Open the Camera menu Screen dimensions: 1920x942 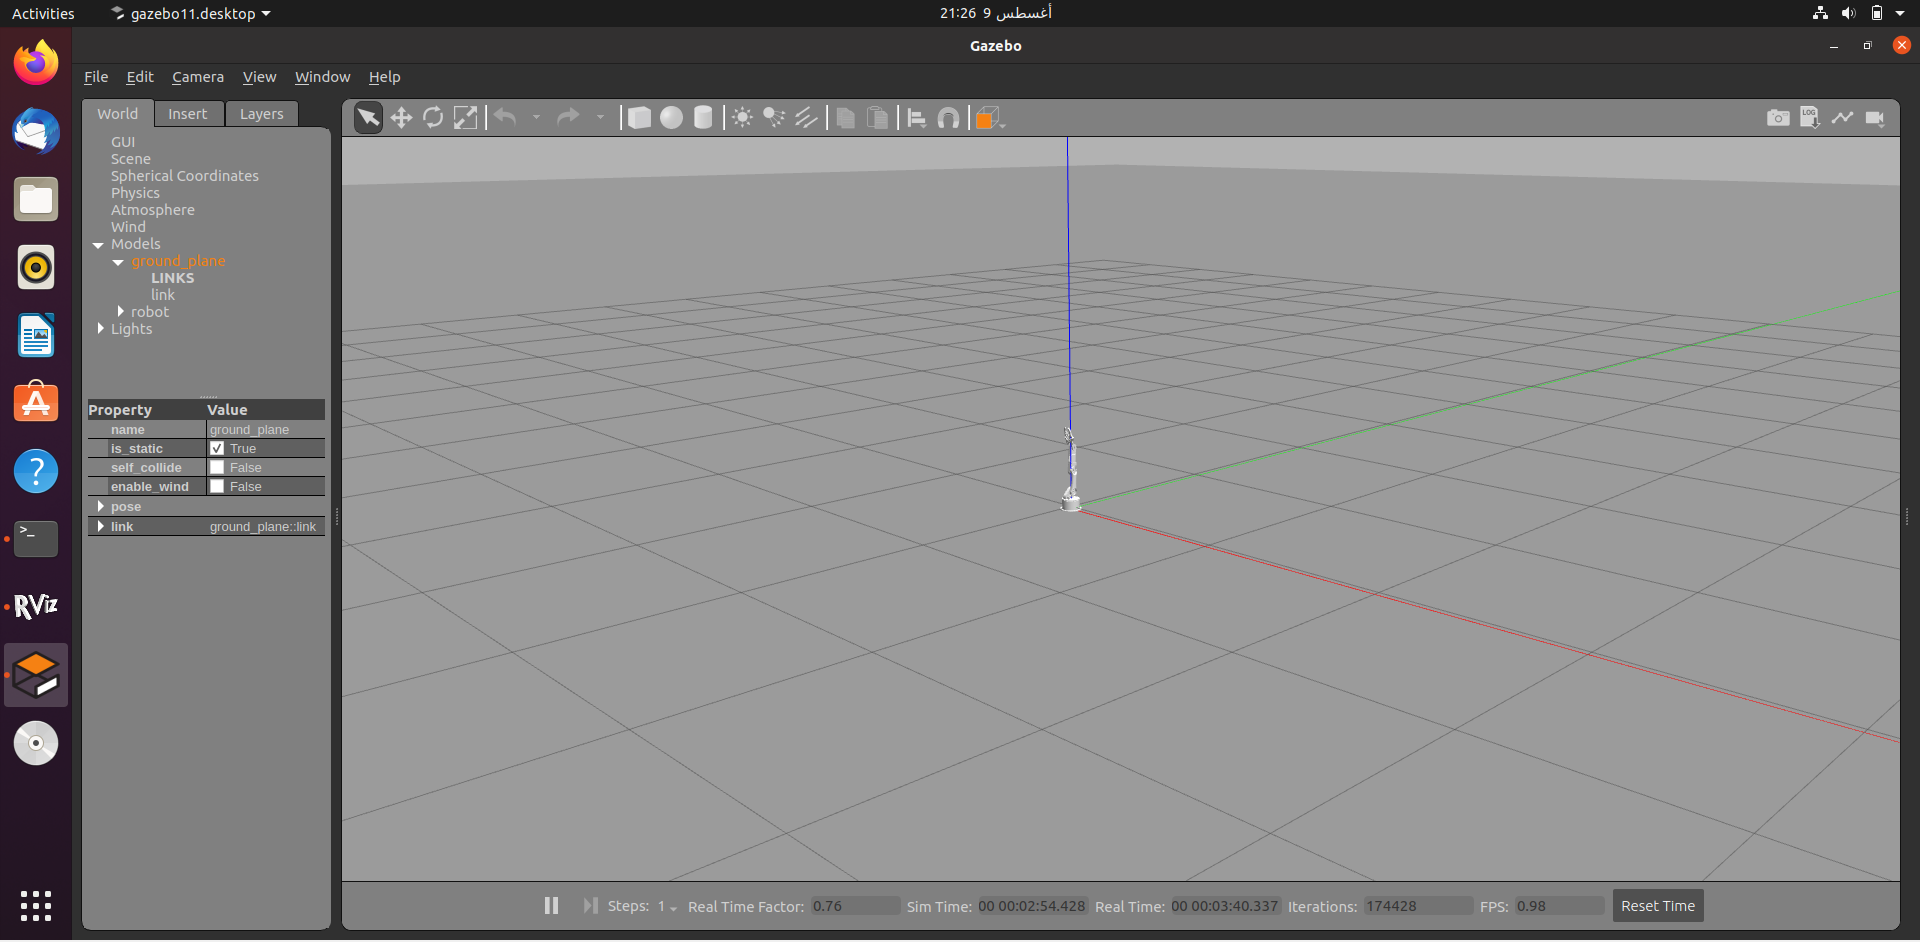(198, 76)
